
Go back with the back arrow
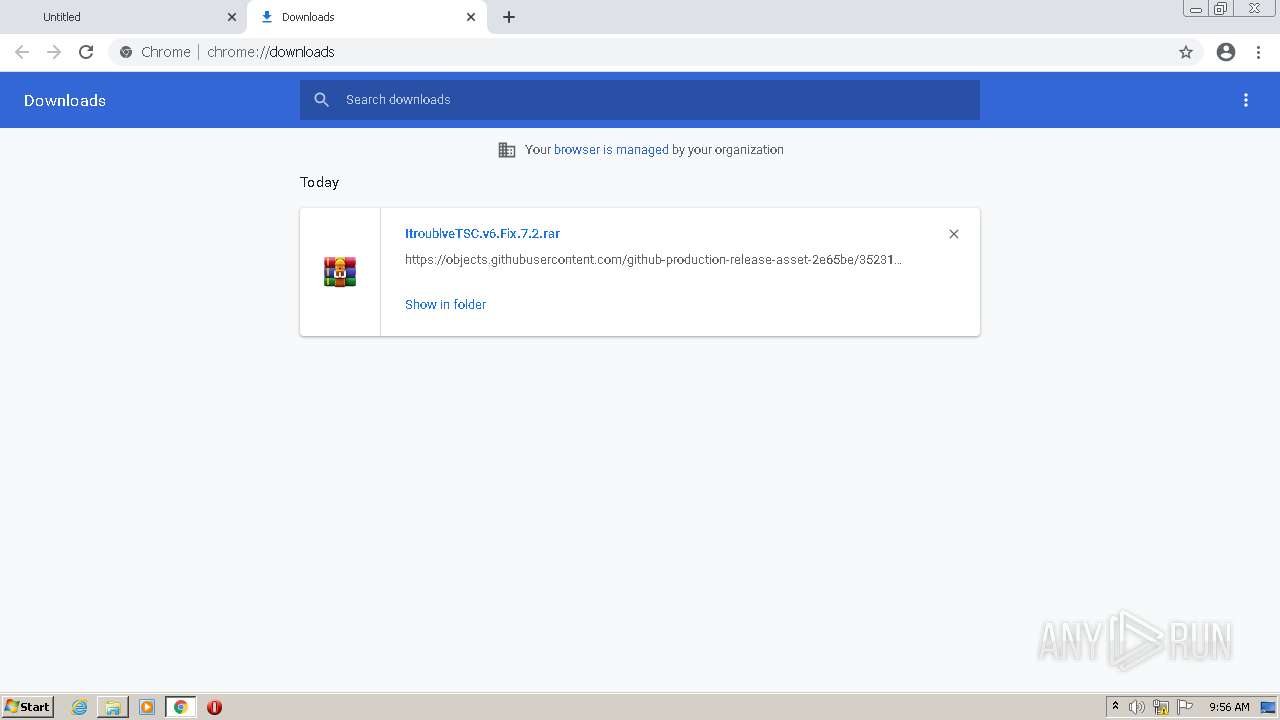[x=22, y=52]
